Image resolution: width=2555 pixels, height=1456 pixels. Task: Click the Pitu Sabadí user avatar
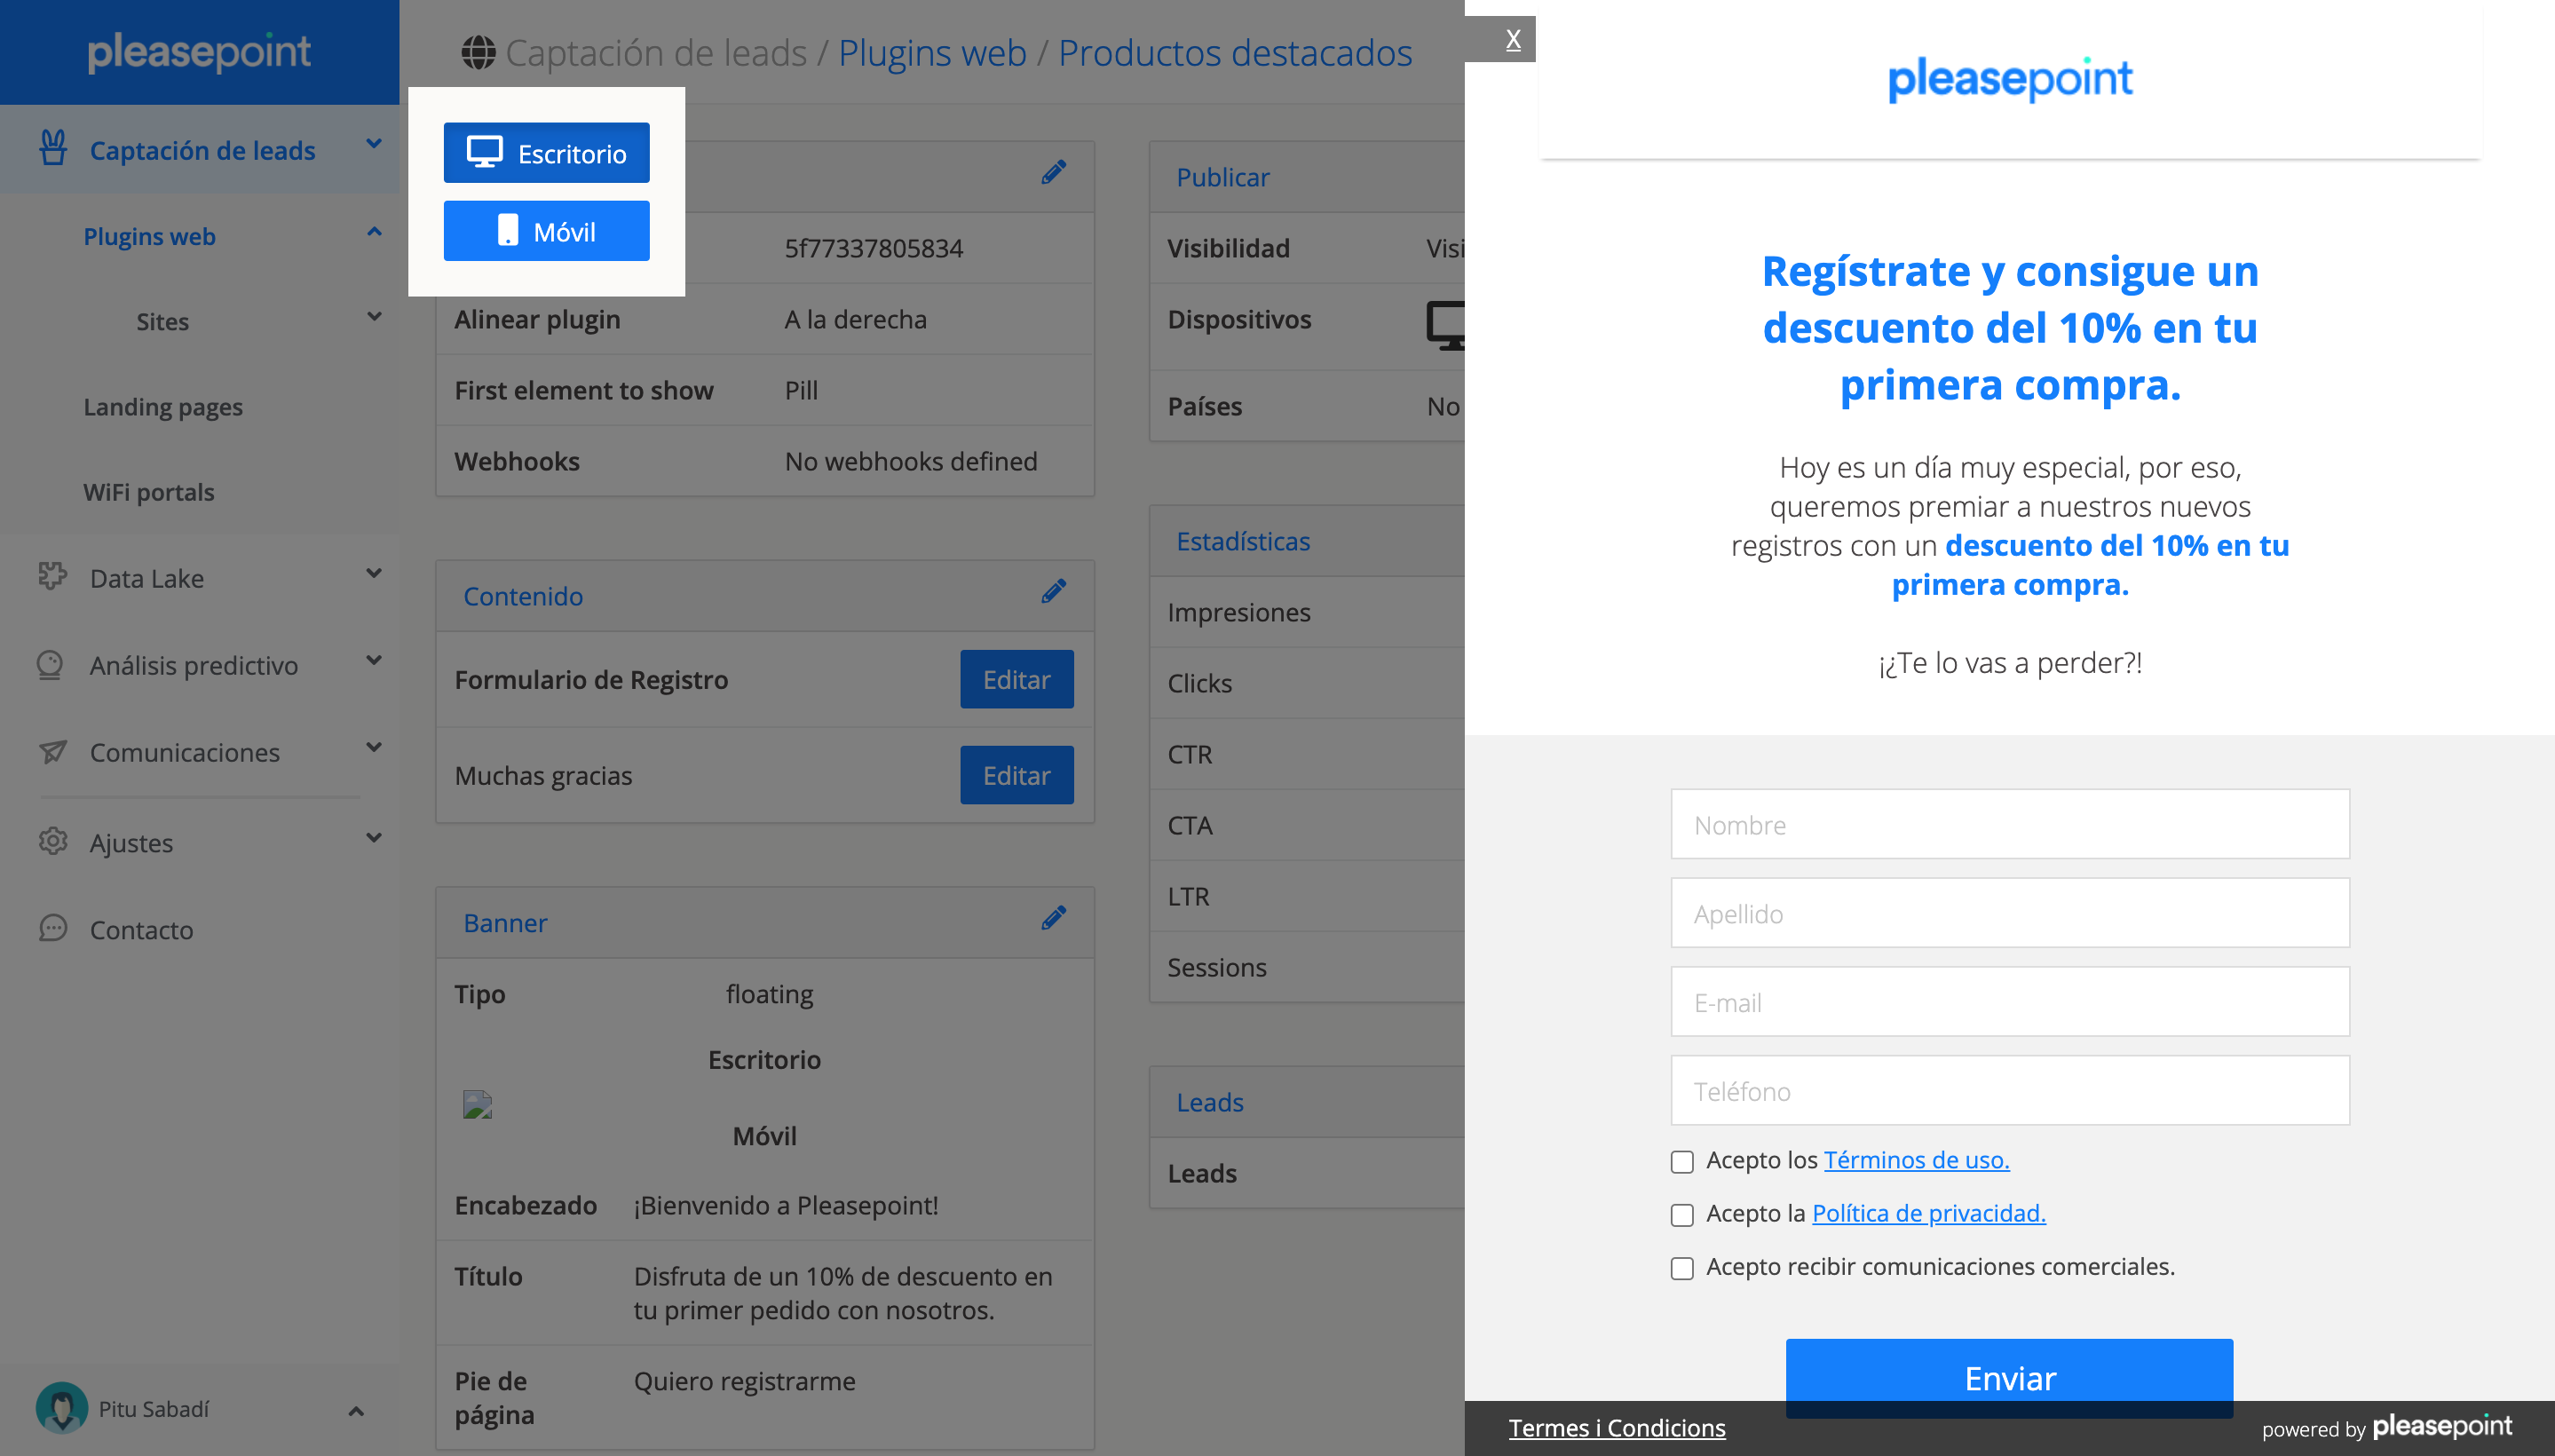[x=61, y=1407]
